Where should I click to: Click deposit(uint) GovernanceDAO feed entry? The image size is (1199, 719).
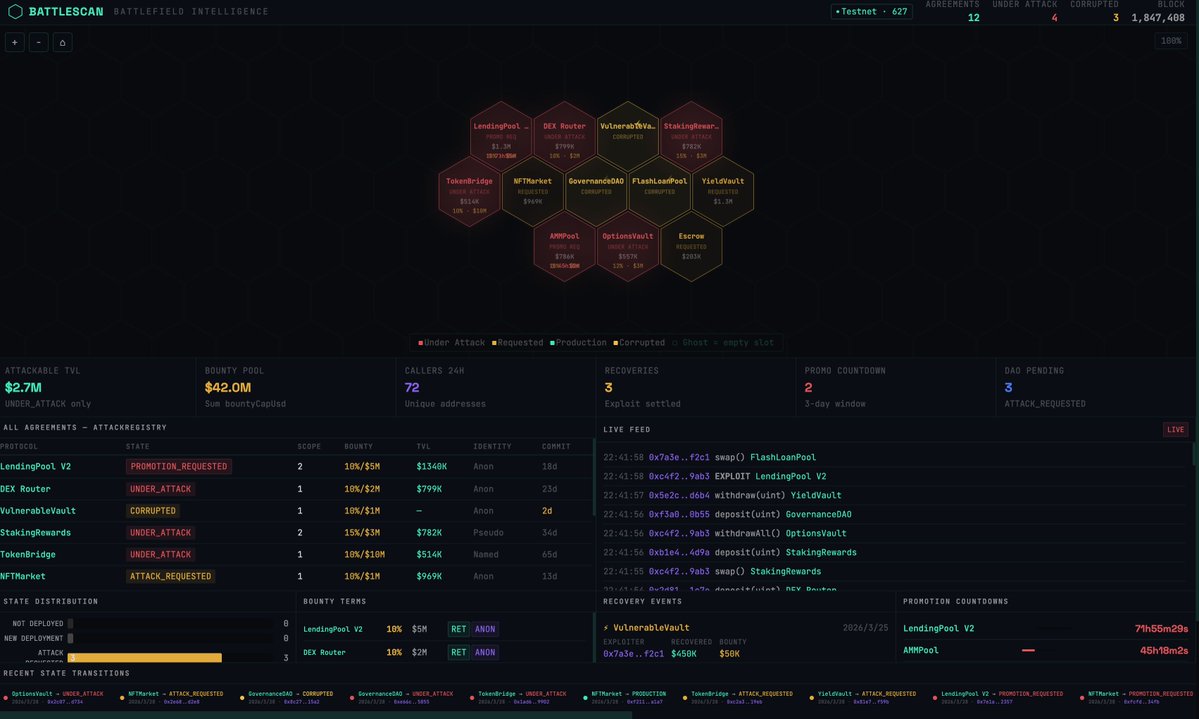[x=895, y=514]
